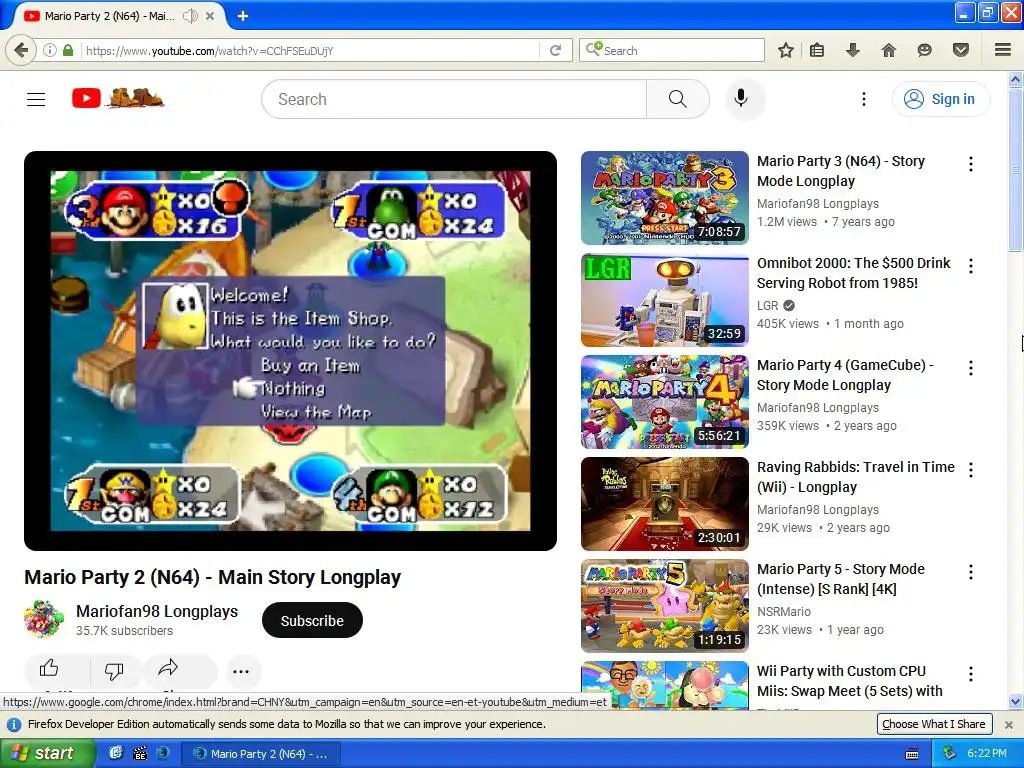The width and height of the screenshot is (1024, 768).
Task: Open options menu for Mario Party 5 video
Action: tap(971, 572)
